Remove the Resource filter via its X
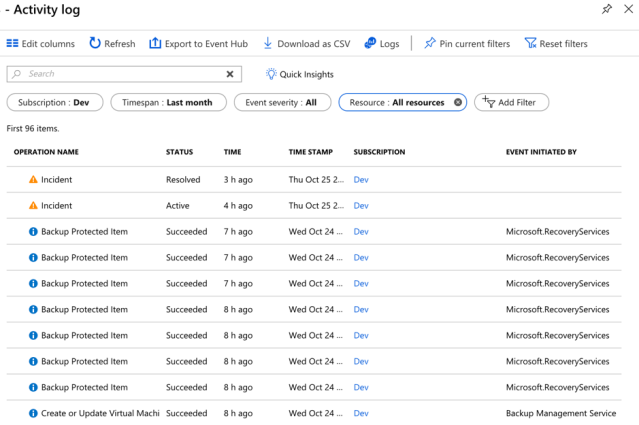639x425 pixels. pos(458,102)
